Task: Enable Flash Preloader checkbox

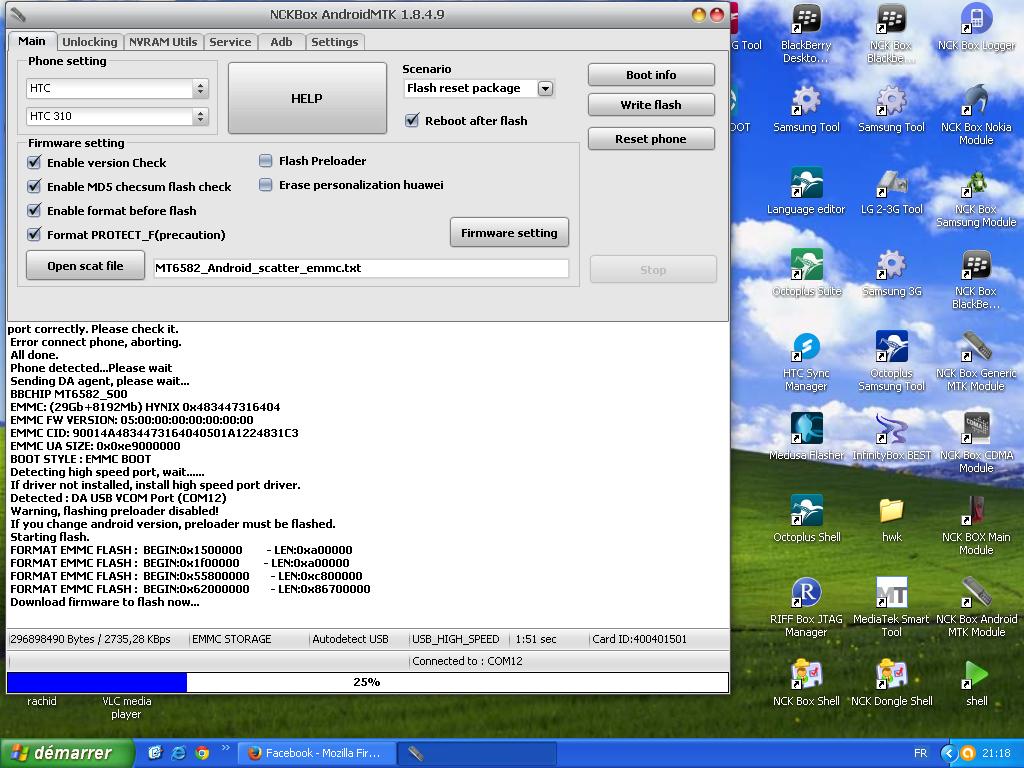Action: click(x=266, y=161)
